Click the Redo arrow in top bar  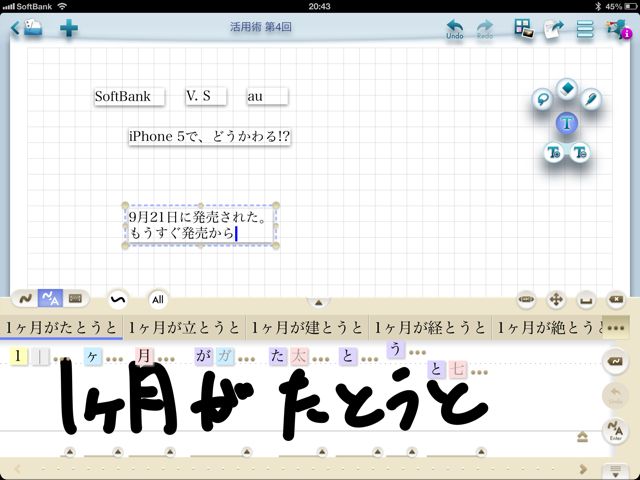[484, 29]
